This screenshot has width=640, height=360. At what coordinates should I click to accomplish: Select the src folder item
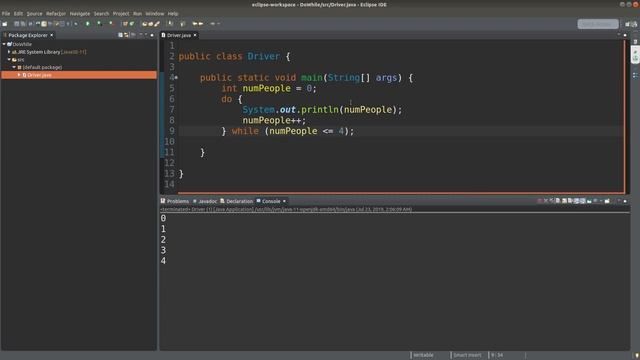tap(18, 60)
